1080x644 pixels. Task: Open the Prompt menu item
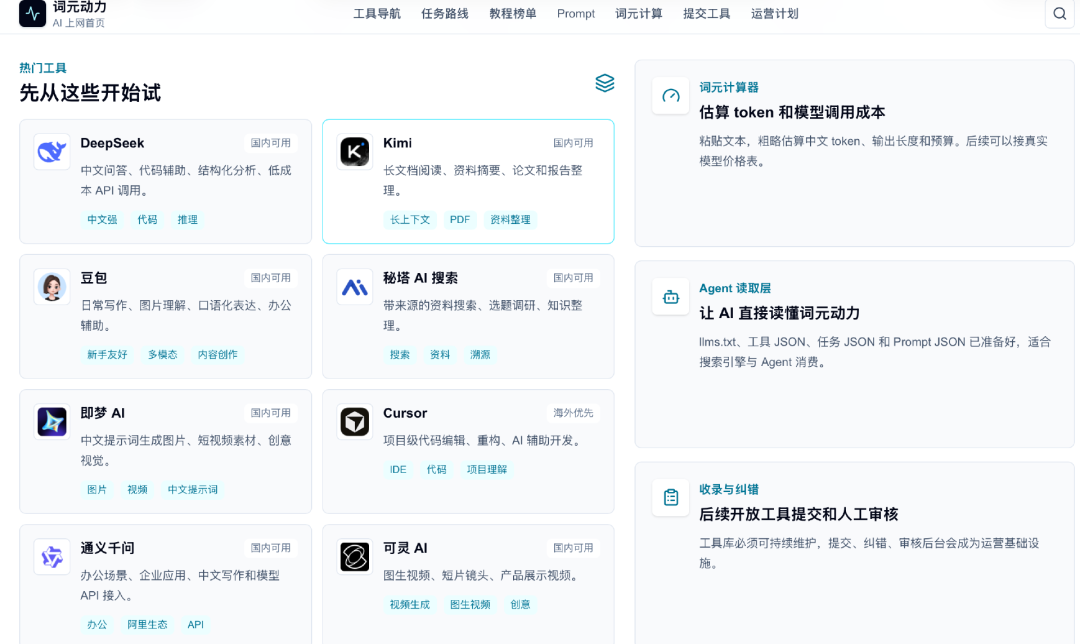coord(576,14)
